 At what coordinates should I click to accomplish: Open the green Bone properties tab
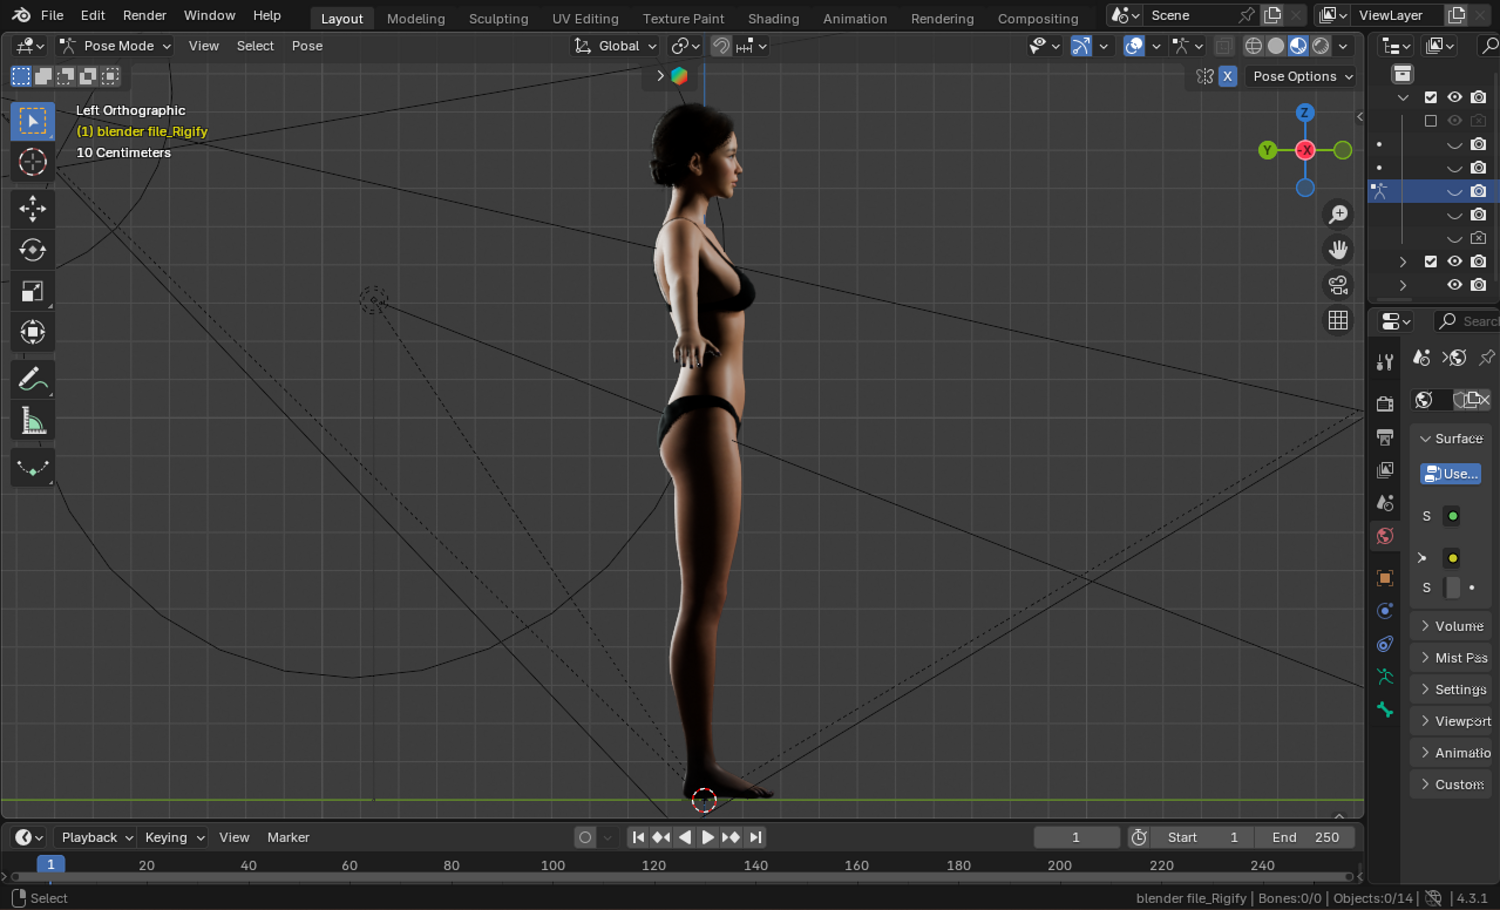point(1385,710)
